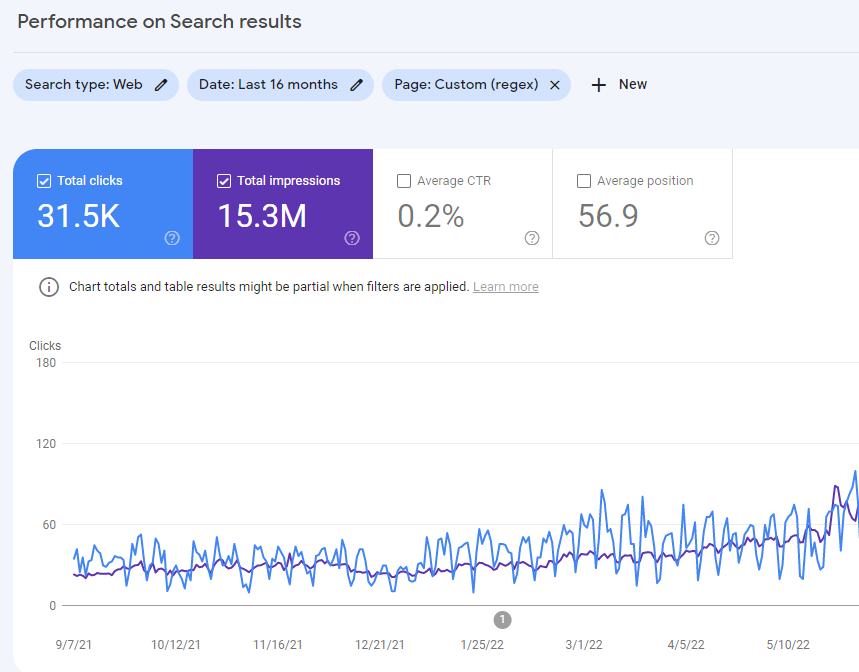This screenshot has width=859, height=672.
Task: Click the pencil icon on Date filter
Action: pos(356,85)
